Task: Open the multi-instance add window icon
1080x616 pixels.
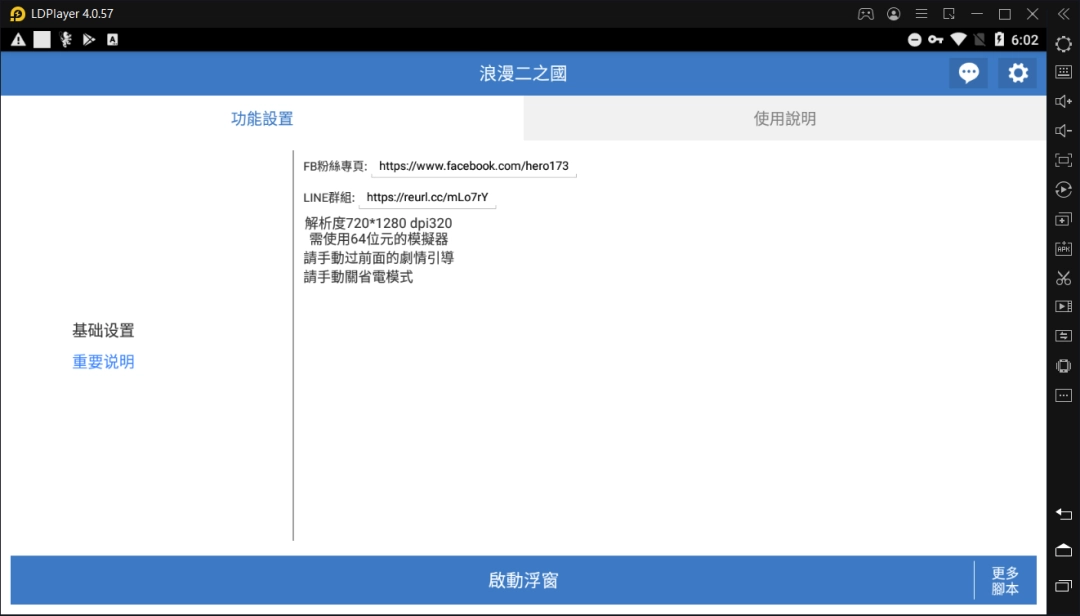Action: pos(1063,220)
